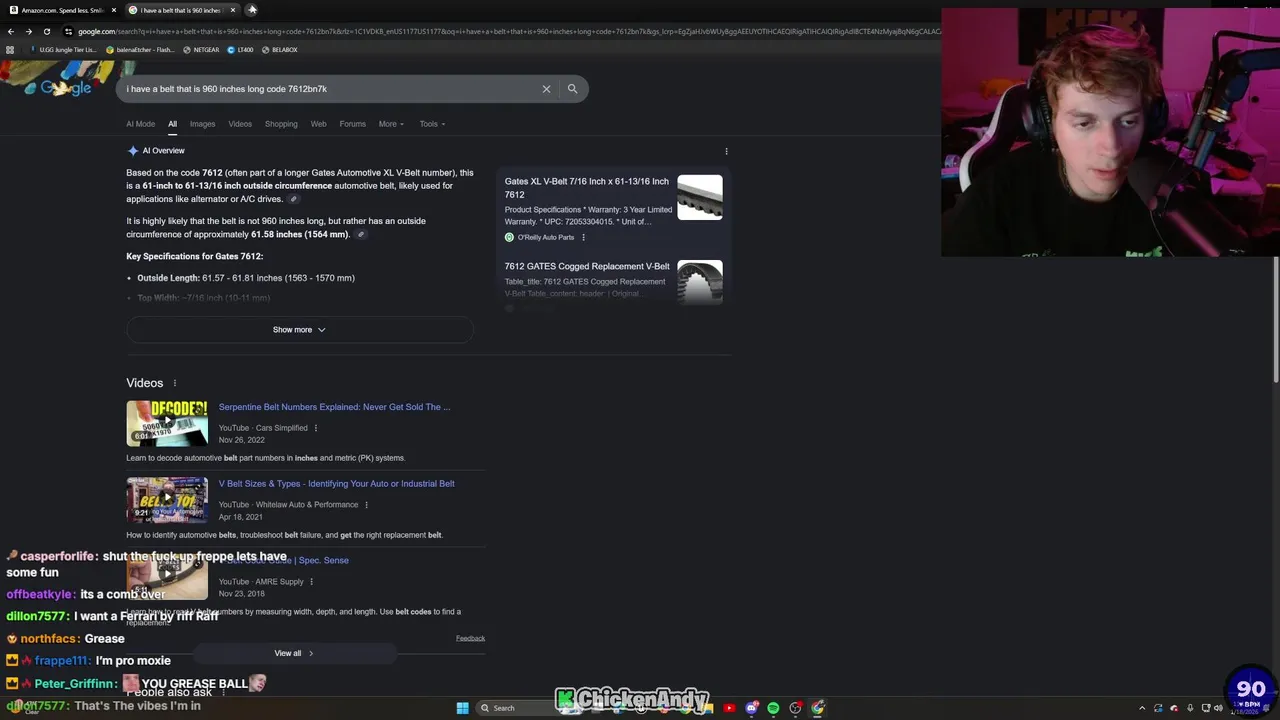Show hidden system tray icons chevron
The height and width of the screenshot is (720, 1280).
1142,708
